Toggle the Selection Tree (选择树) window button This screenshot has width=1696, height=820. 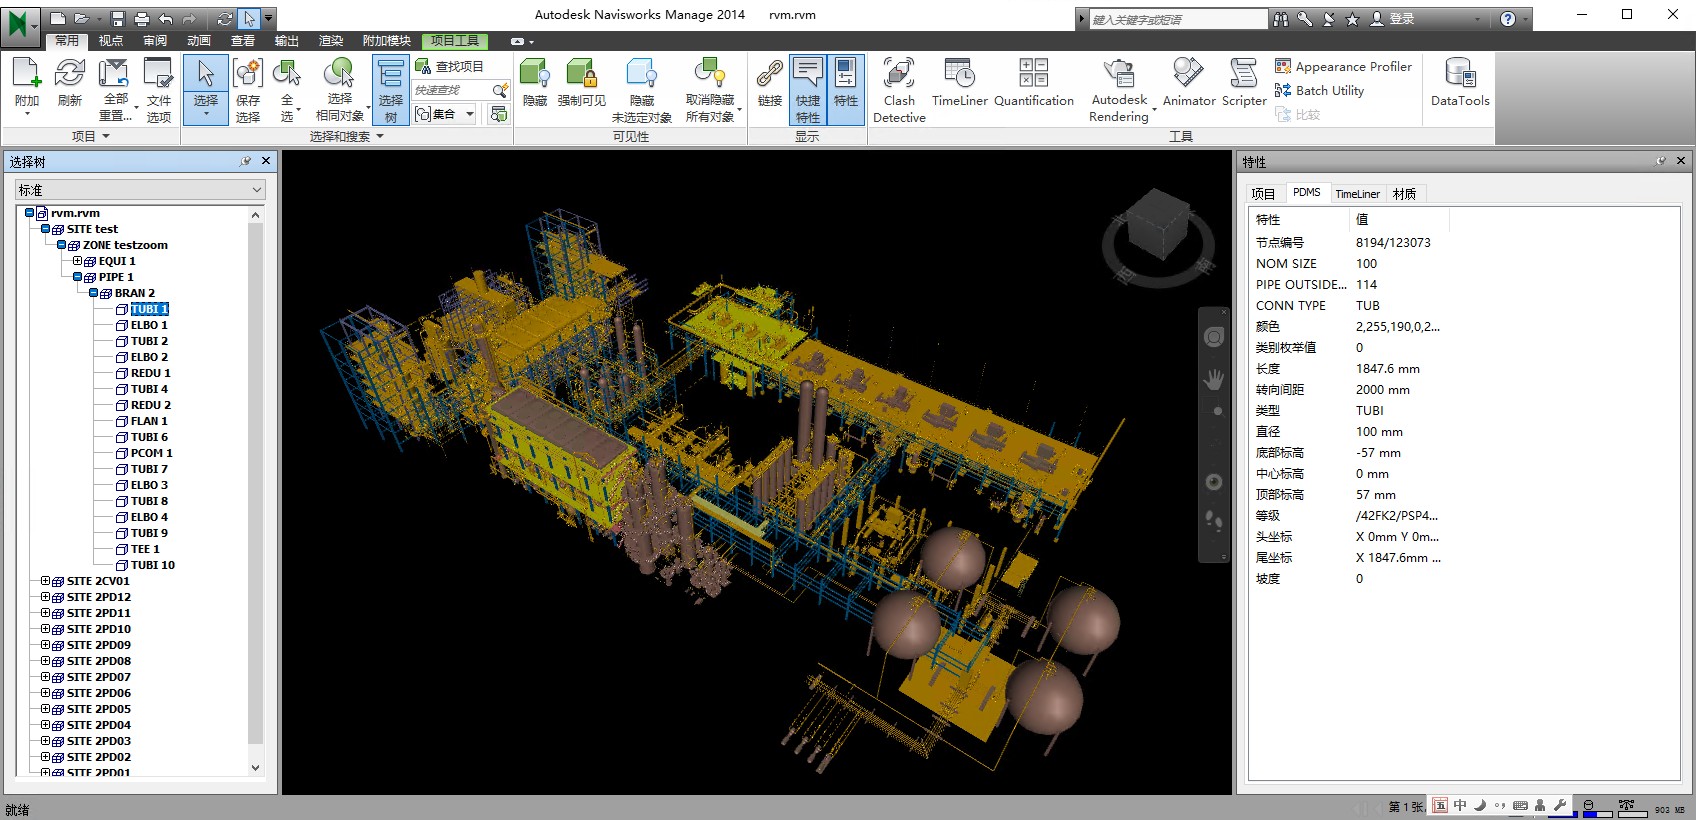390,90
